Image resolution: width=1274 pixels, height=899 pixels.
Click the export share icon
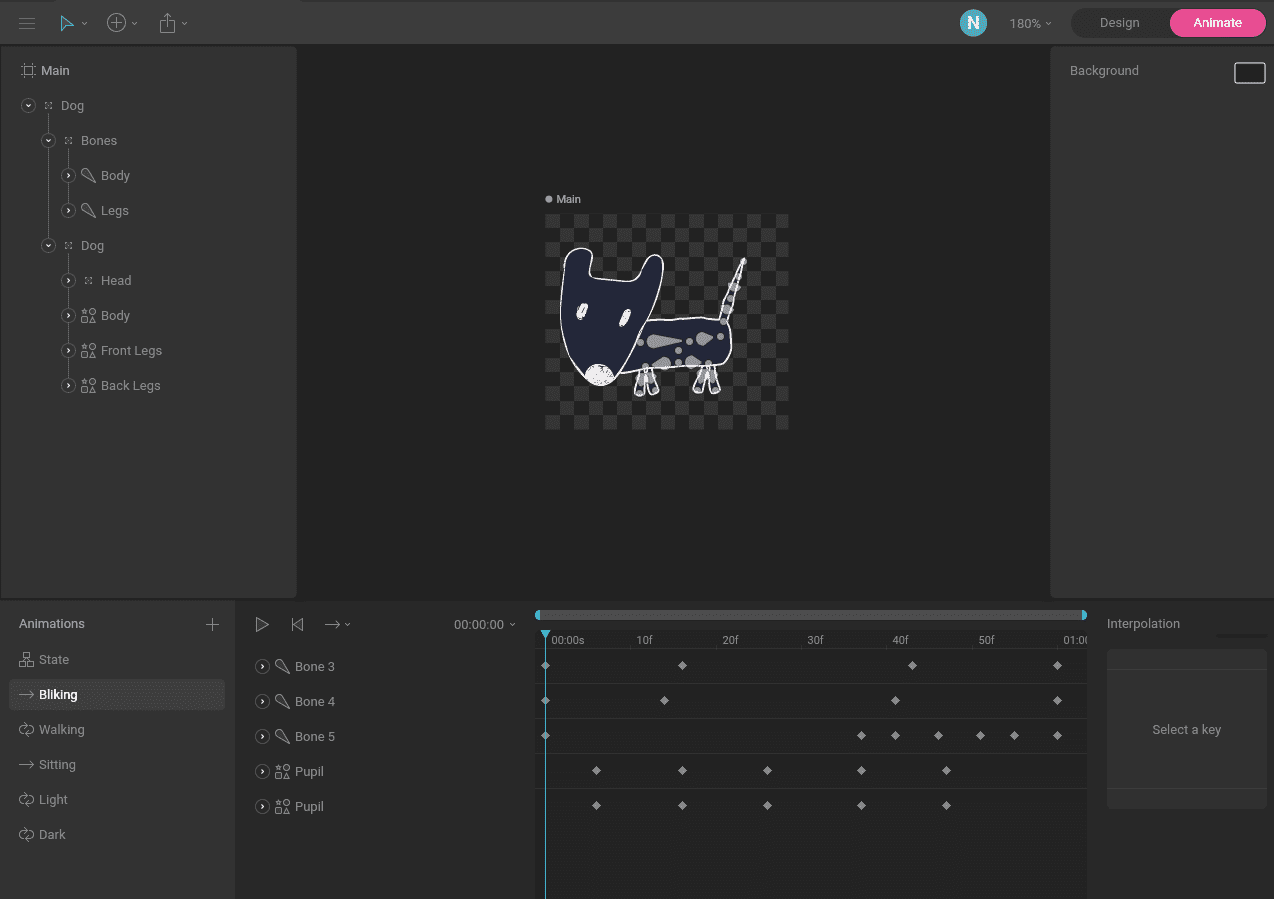coord(168,23)
